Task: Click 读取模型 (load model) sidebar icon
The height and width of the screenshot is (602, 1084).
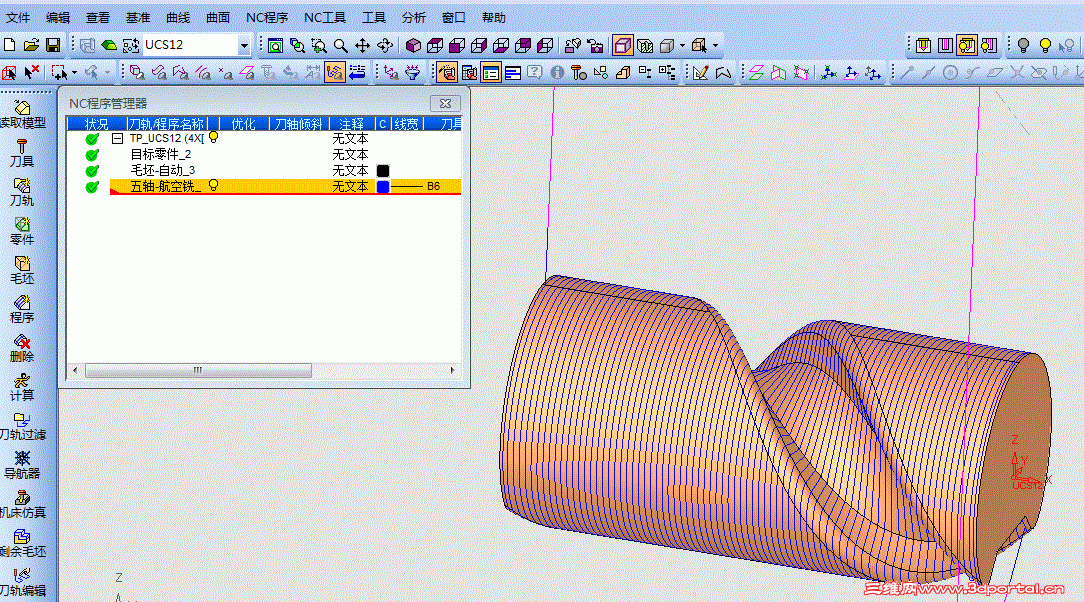Action: tap(22, 115)
